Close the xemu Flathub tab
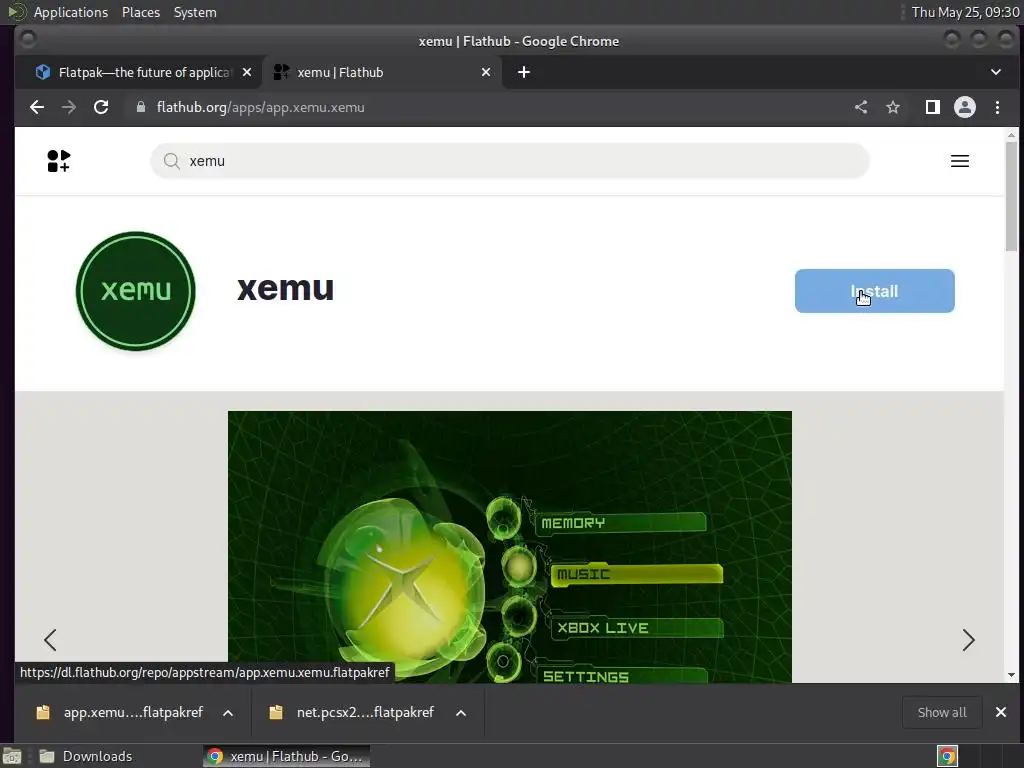 (x=486, y=72)
